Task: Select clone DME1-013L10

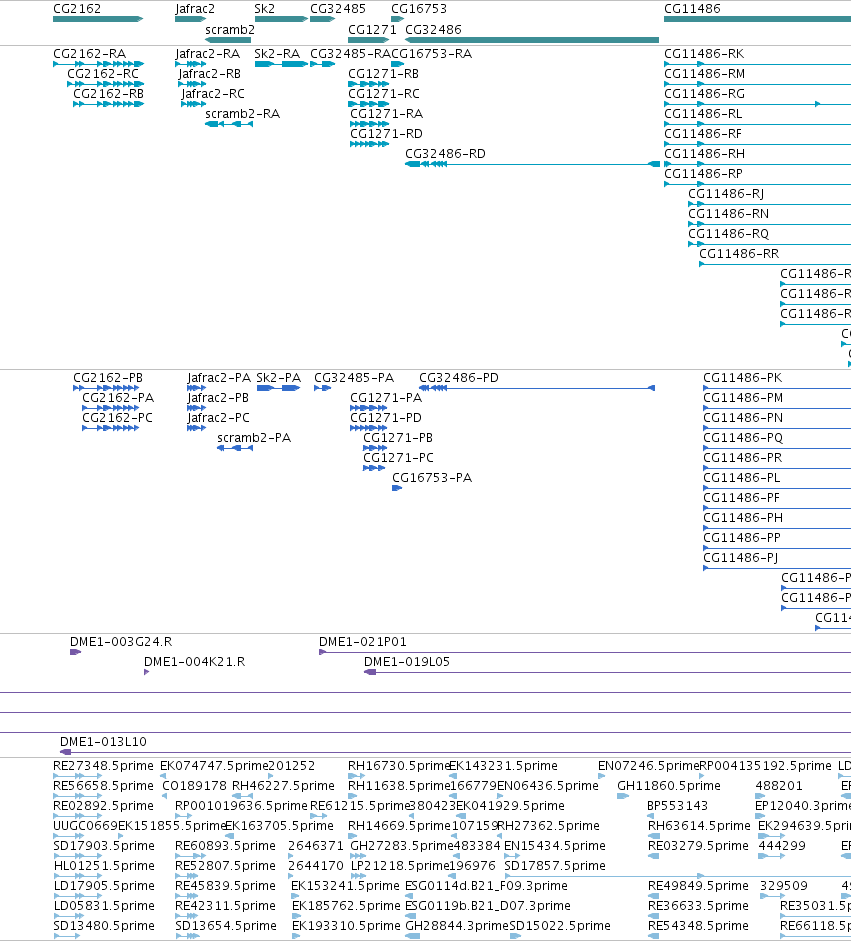Action: [x=456, y=752]
